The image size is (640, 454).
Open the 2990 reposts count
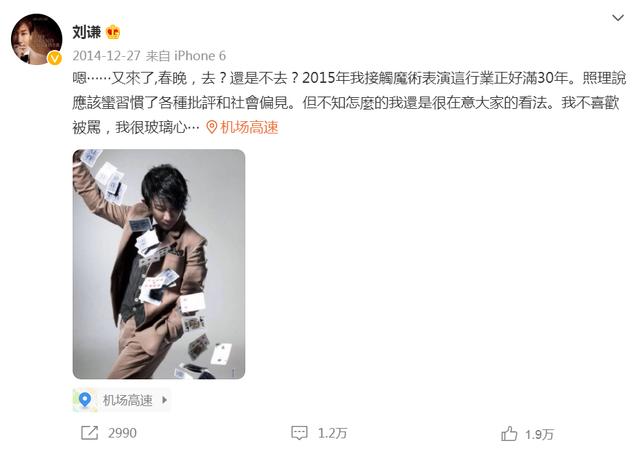point(122,433)
